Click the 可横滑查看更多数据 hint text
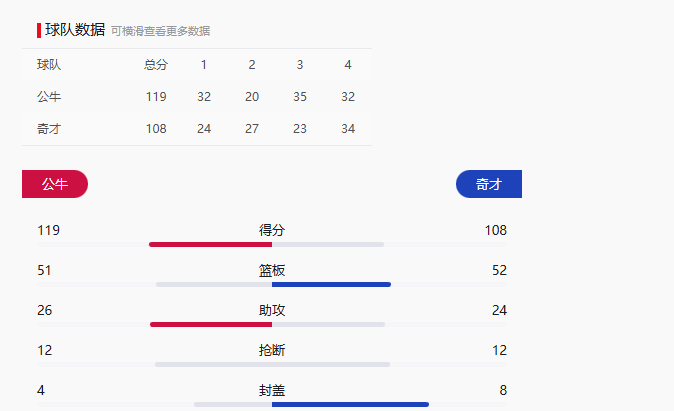The height and width of the screenshot is (411, 674). point(161,31)
